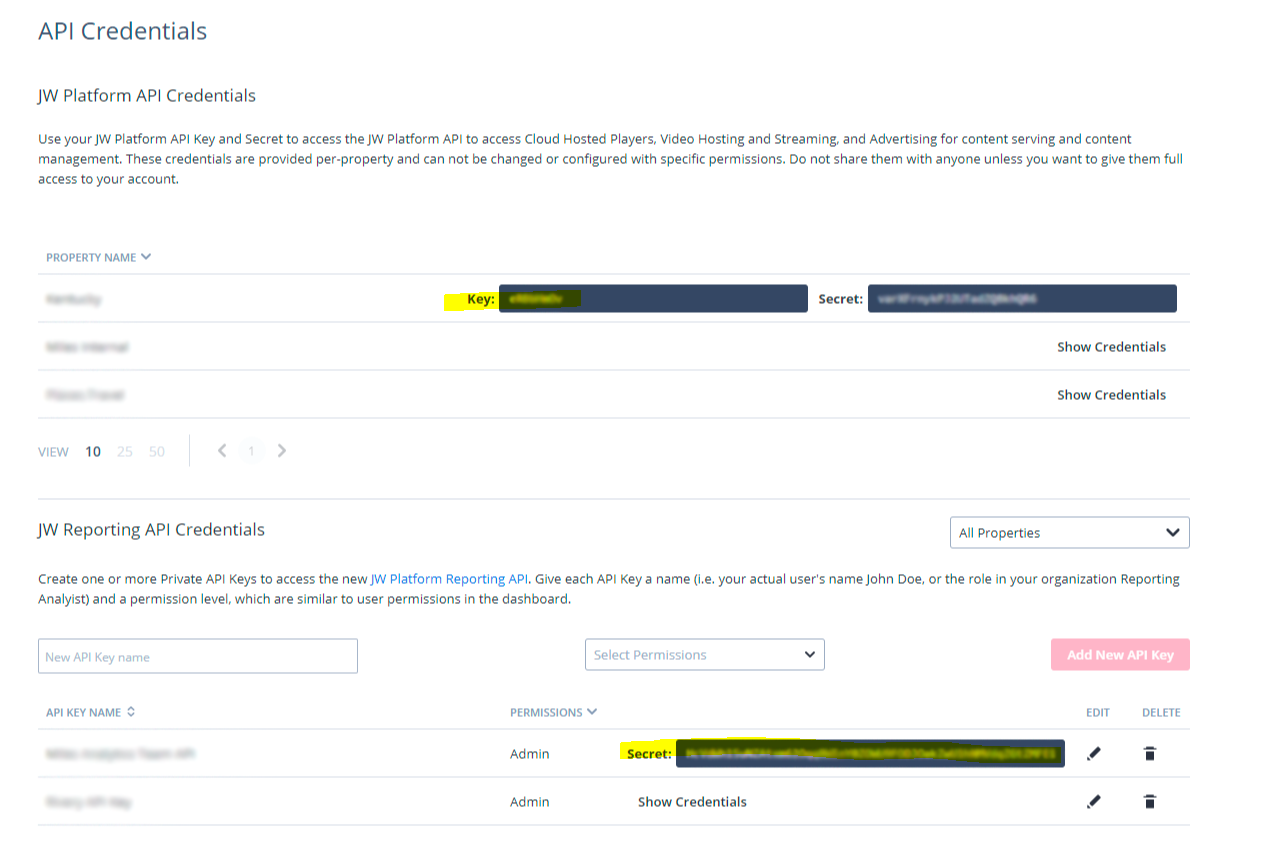Sort by API Key Name column arrows
Screen dimensions: 1263x862
[131, 712]
